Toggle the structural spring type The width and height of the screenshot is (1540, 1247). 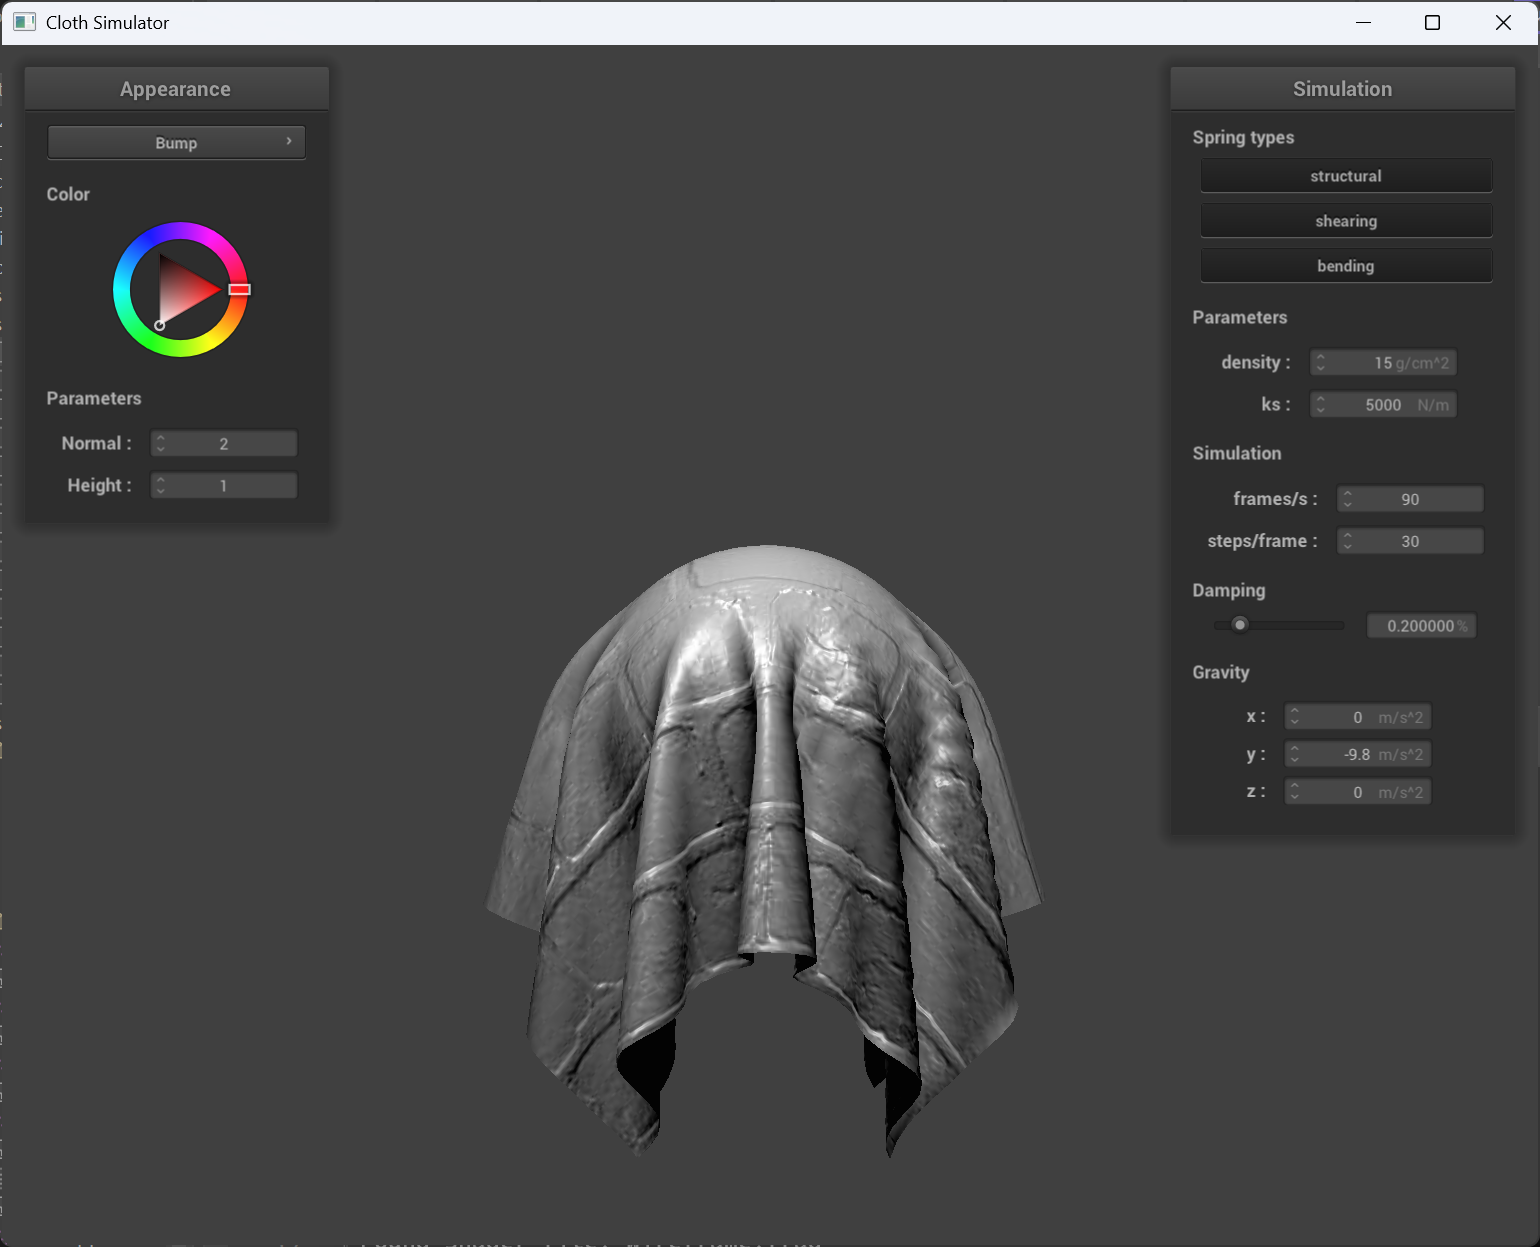point(1346,175)
